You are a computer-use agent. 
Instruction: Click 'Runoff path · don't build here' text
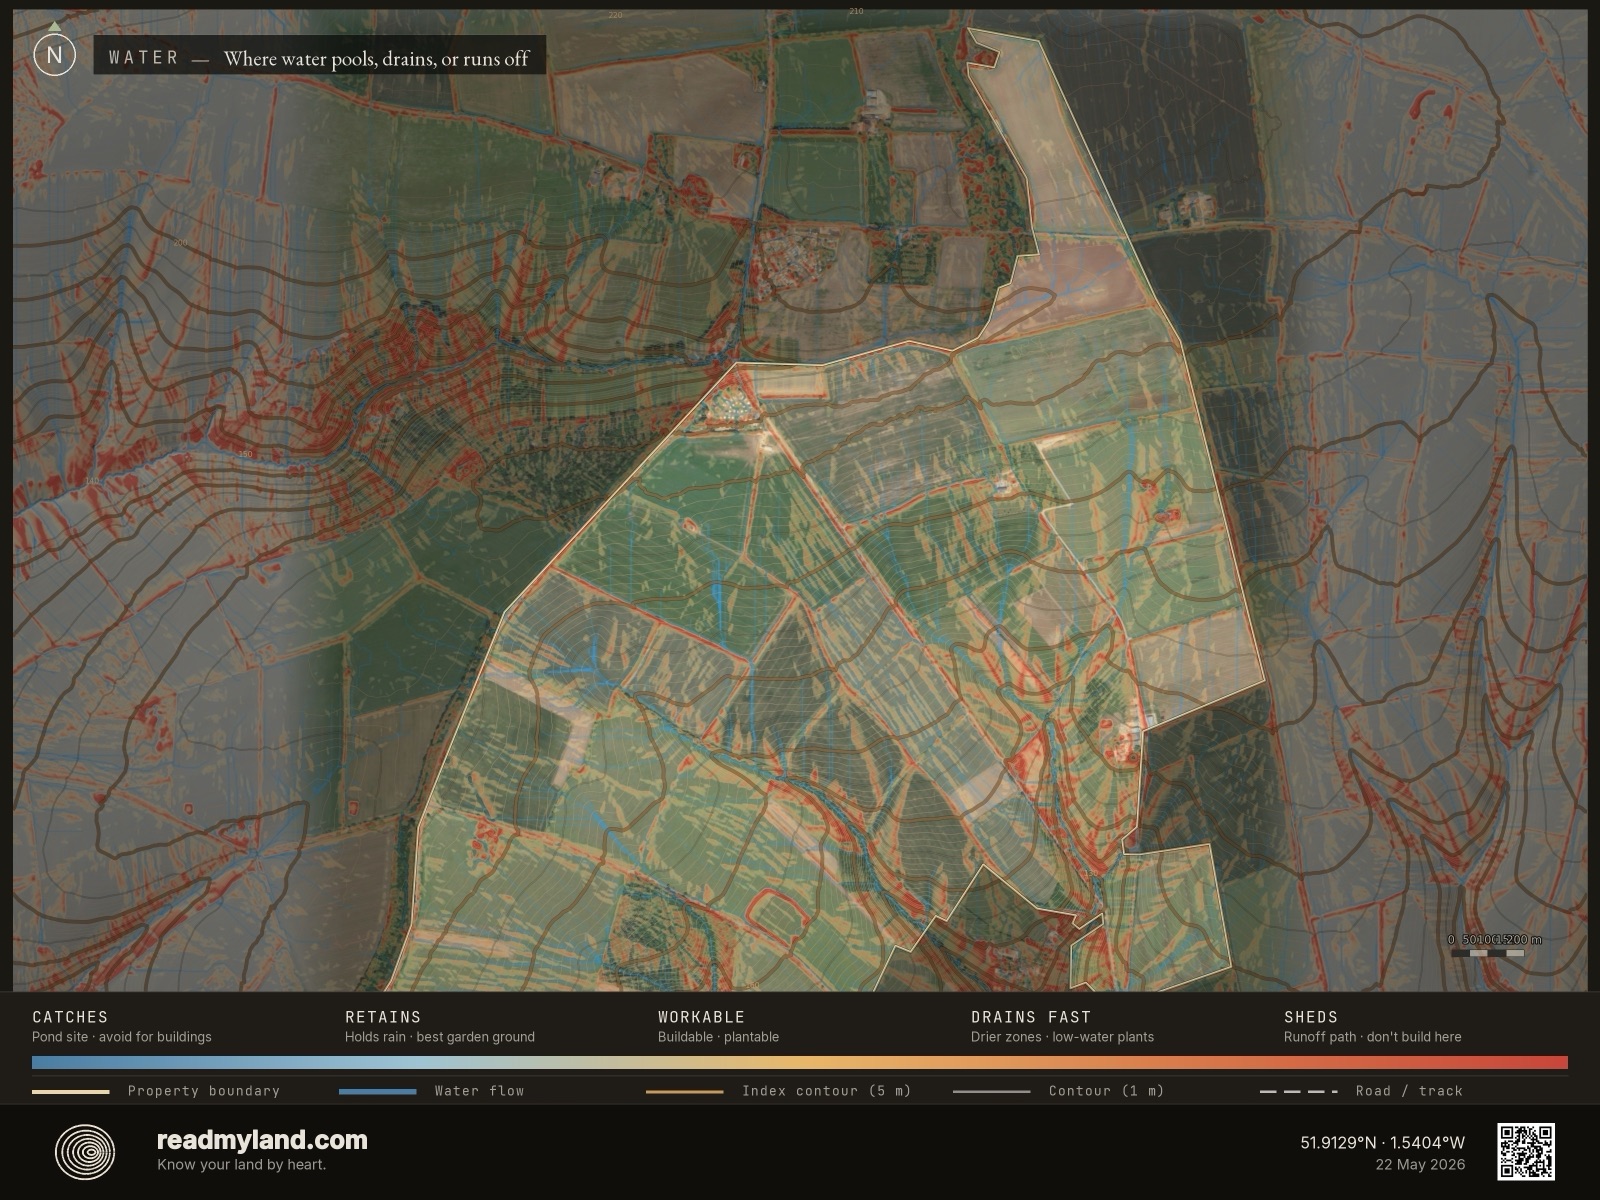(x=1373, y=1037)
